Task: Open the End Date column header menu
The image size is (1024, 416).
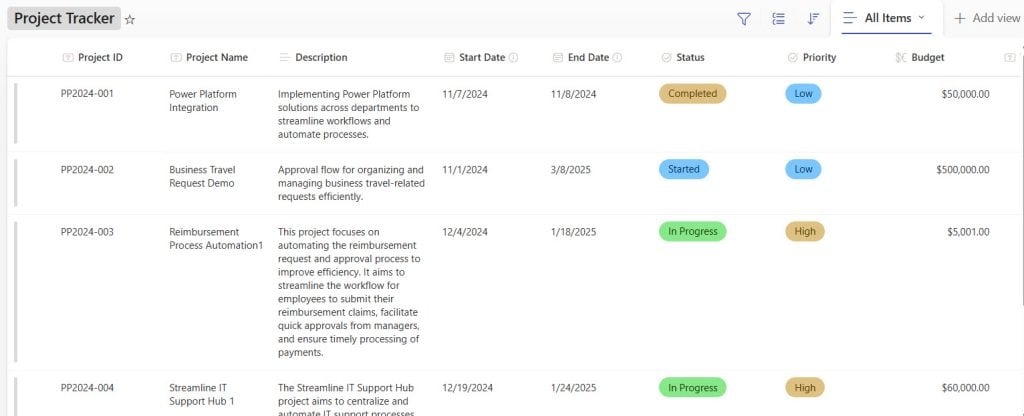Action: 588,57
